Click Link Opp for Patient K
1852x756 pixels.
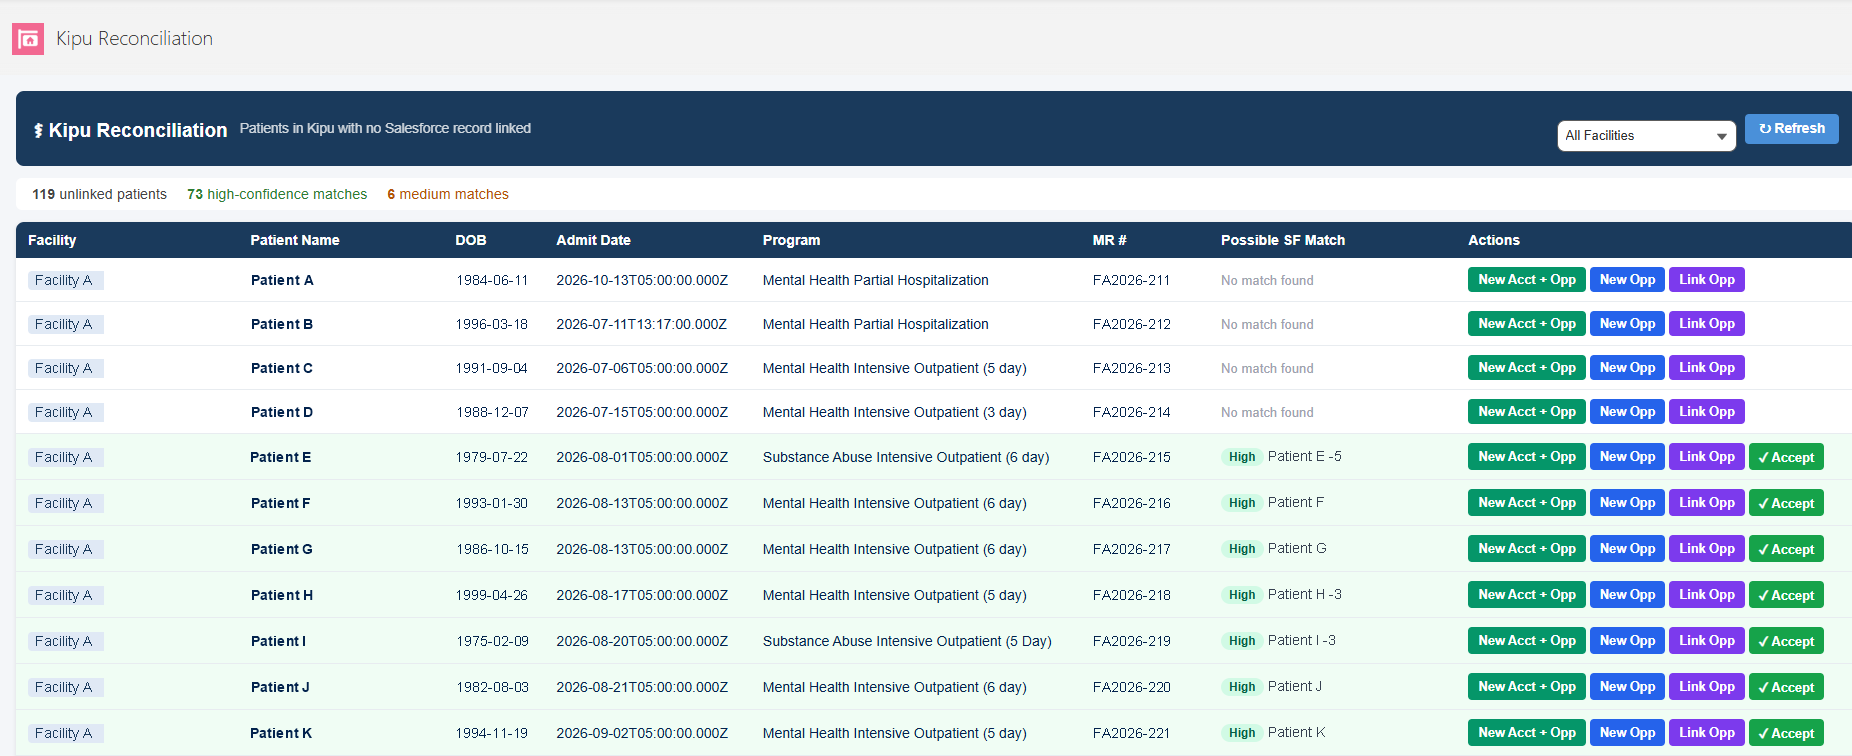click(x=1706, y=733)
